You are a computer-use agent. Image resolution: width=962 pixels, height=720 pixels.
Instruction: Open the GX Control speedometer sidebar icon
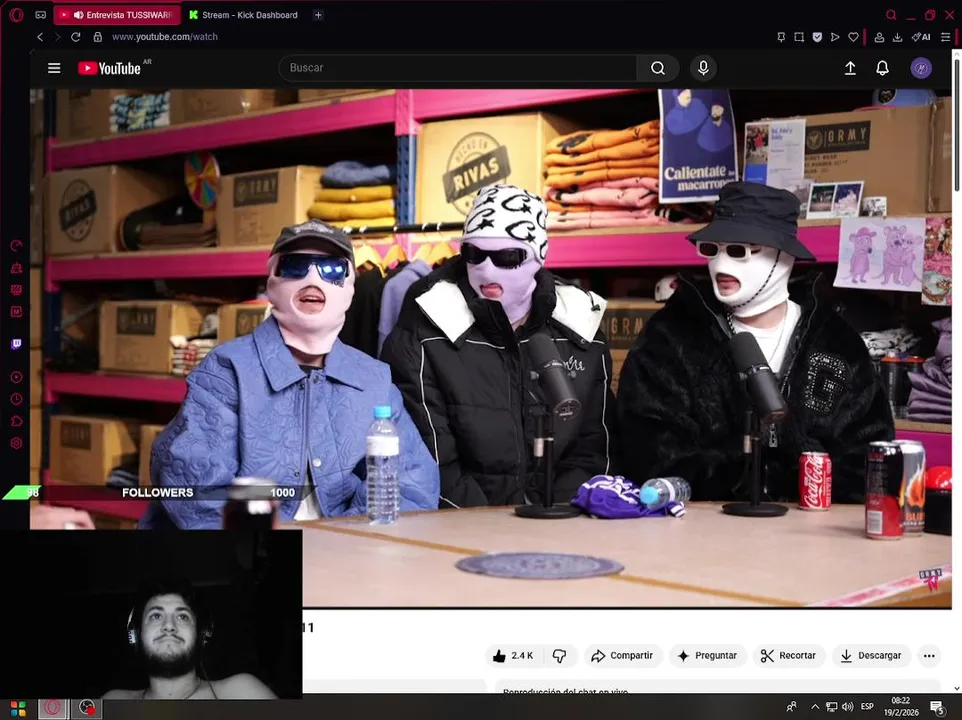click(x=17, y=246)
